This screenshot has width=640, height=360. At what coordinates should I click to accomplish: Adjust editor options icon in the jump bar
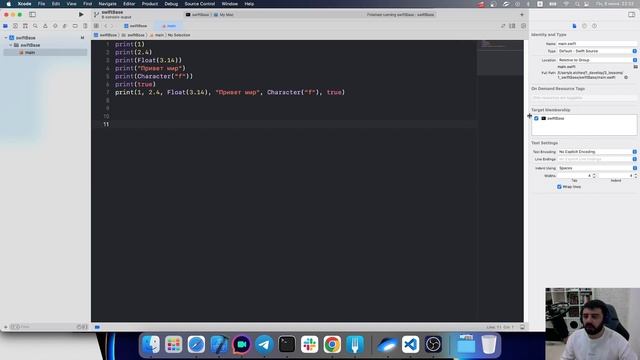pos(512,26)
